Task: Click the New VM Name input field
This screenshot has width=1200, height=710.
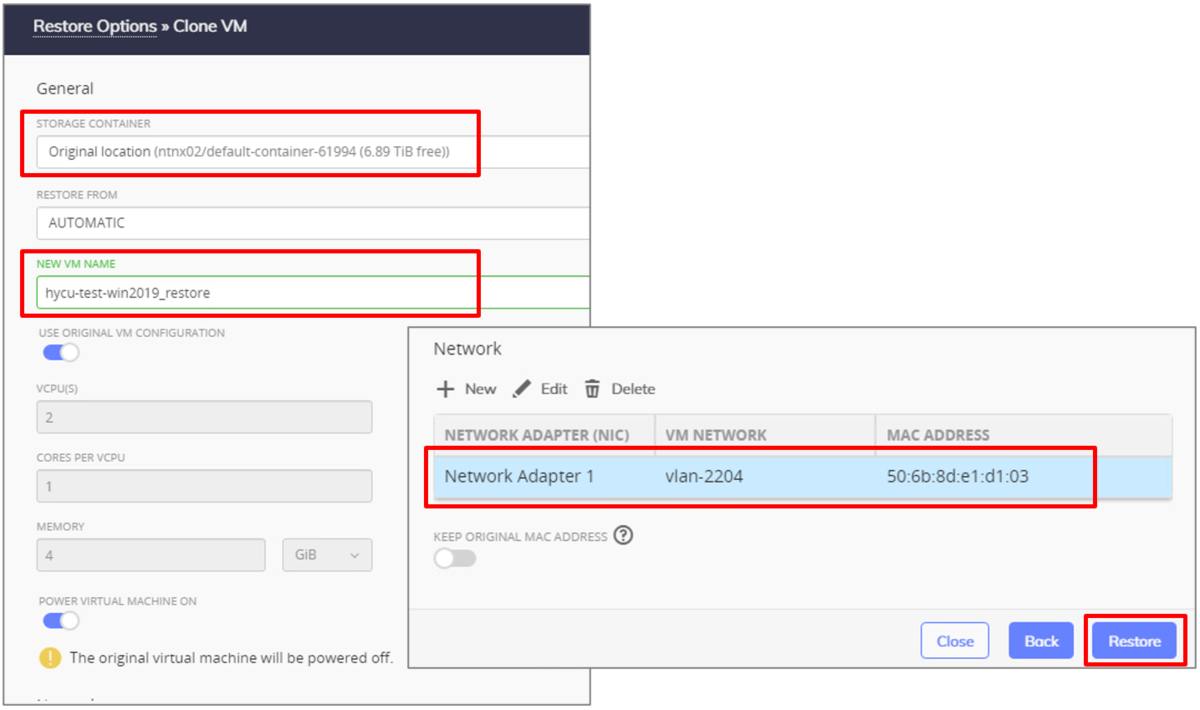Action: pos(313,293)
